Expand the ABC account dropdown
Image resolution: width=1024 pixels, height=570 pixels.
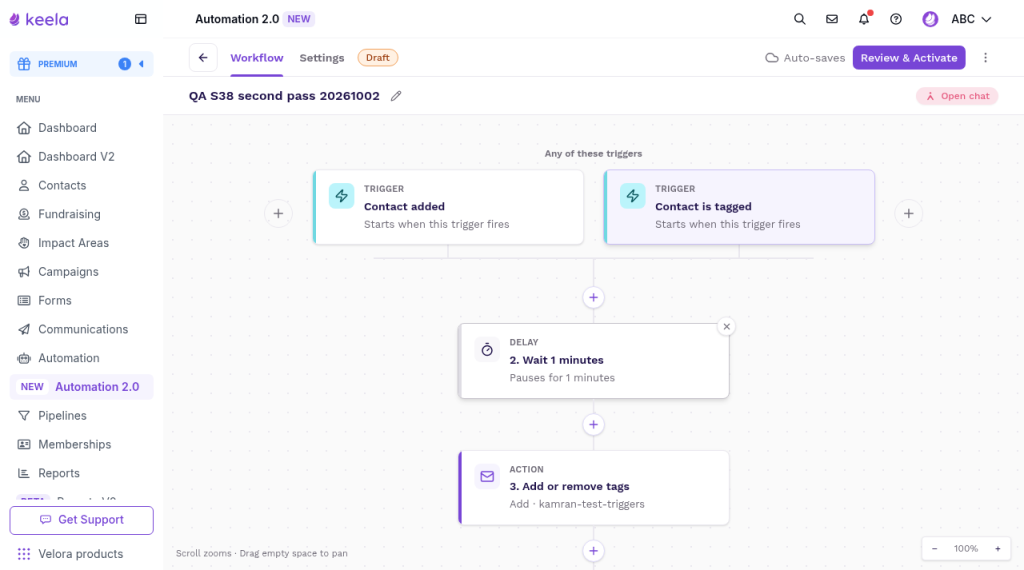pyautogui.click(x=971, y=19)
